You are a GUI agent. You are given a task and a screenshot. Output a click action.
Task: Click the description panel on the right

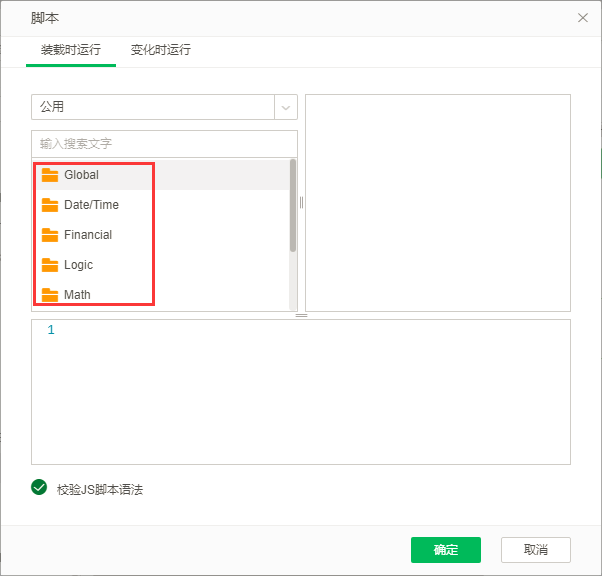[438, 203]
